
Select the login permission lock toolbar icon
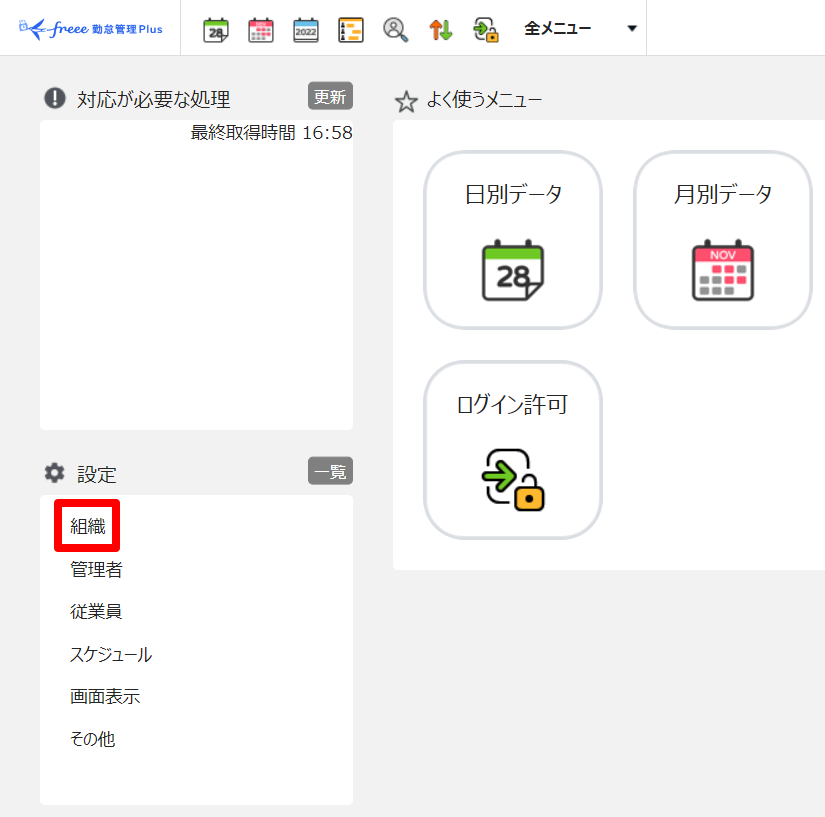click(x=486, y=30)
